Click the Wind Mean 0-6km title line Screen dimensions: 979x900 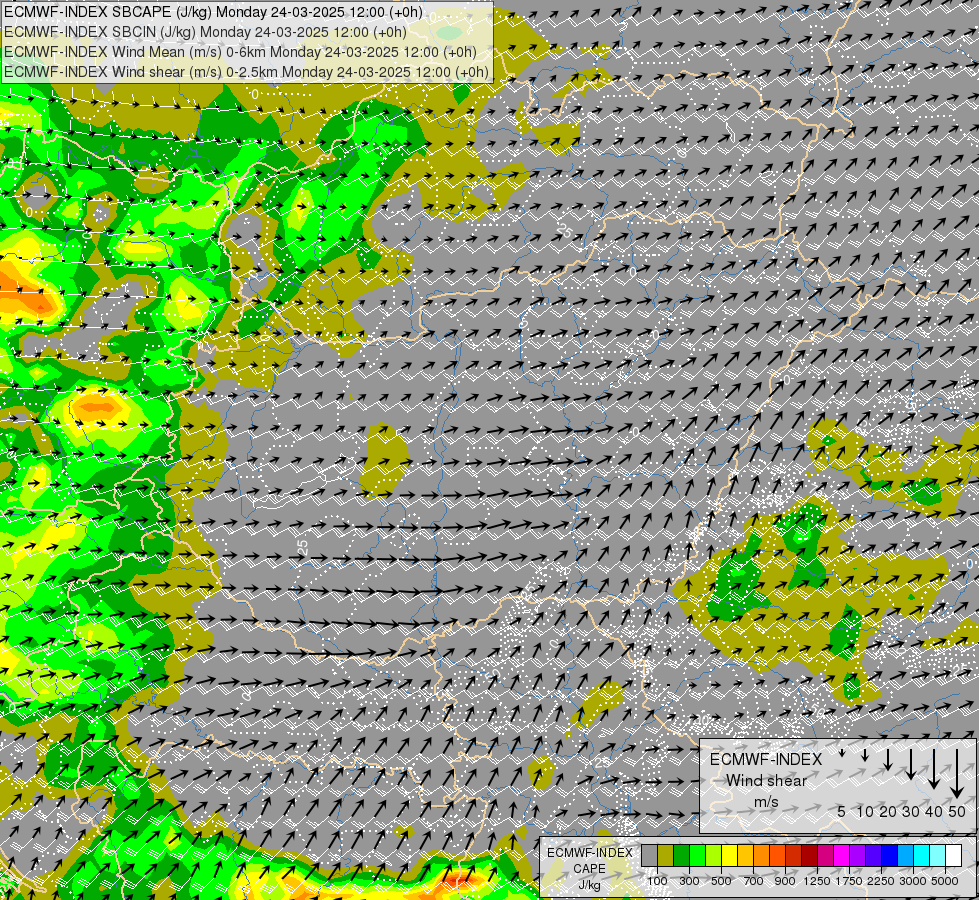pos(240,52)
